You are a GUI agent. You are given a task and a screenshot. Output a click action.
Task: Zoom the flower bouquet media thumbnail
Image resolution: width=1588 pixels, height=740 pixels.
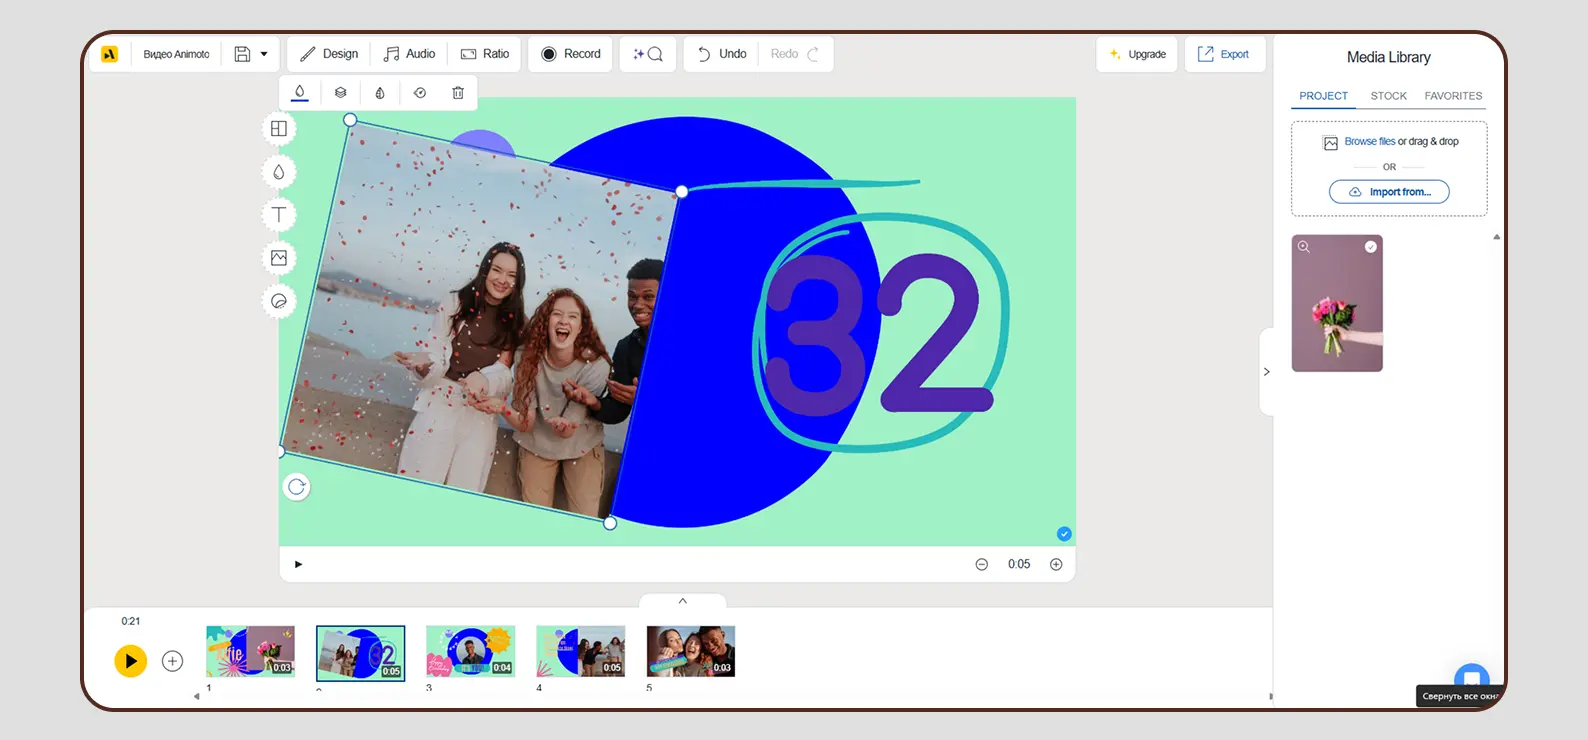point(1304,246)
